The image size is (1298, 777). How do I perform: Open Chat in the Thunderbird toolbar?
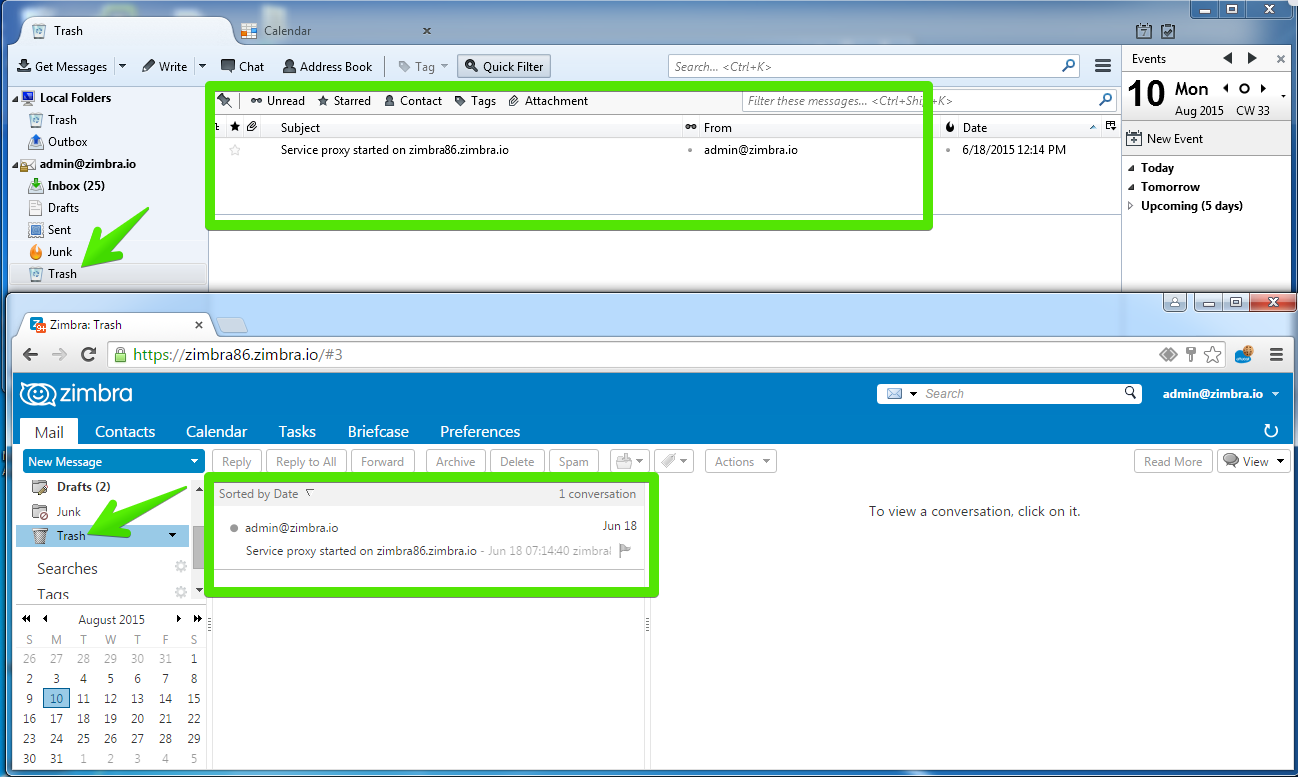click(x=242, y=67)
